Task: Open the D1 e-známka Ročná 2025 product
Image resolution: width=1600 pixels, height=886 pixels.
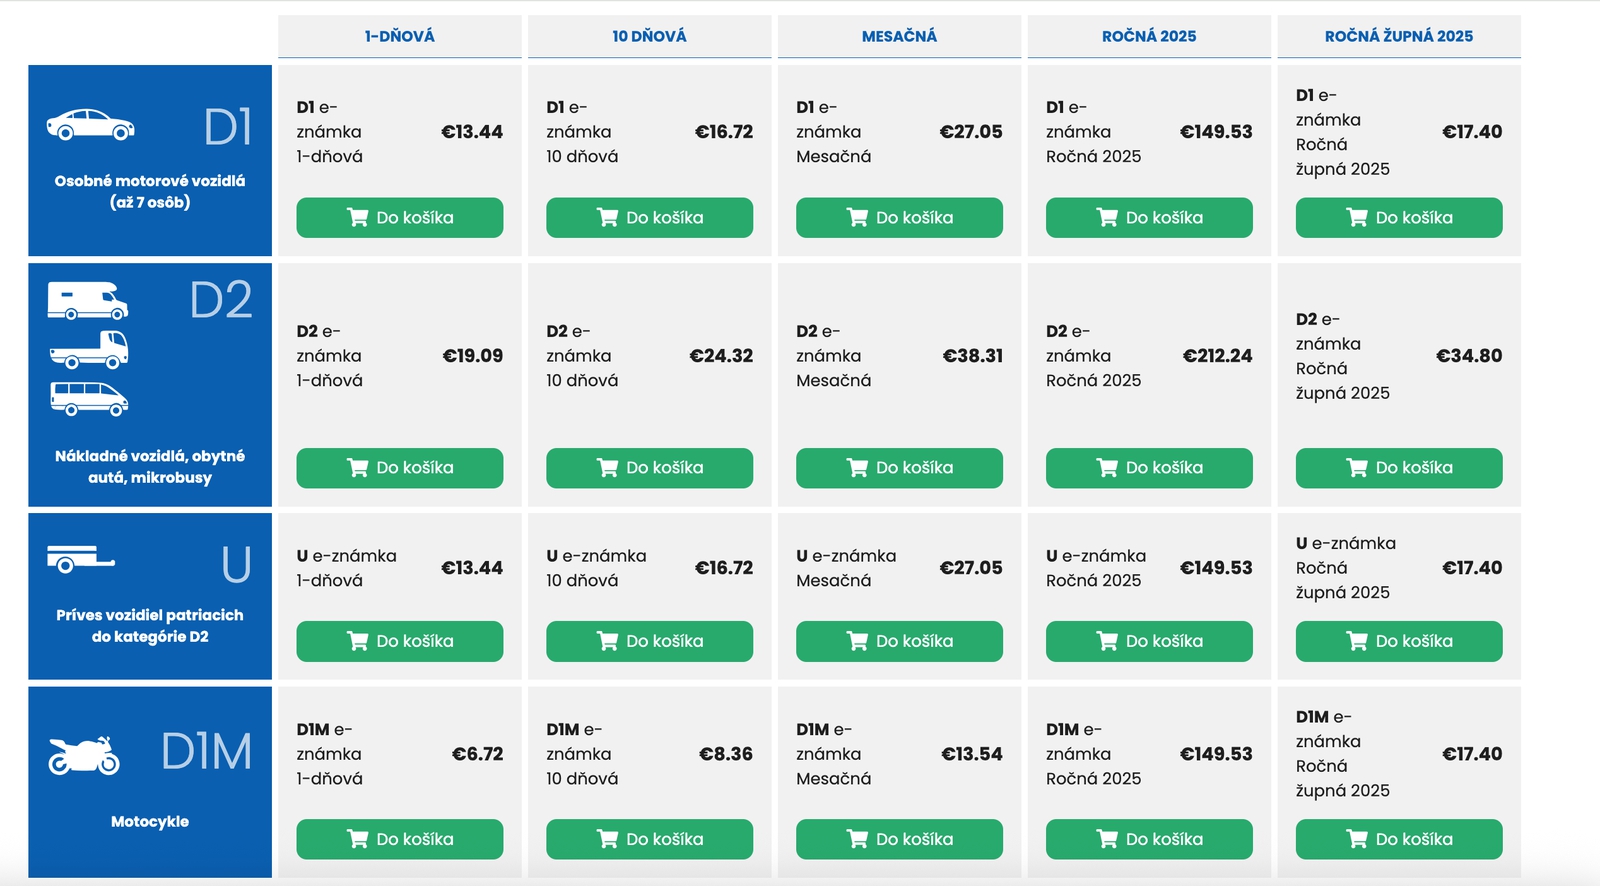Action: [1093, 132]
